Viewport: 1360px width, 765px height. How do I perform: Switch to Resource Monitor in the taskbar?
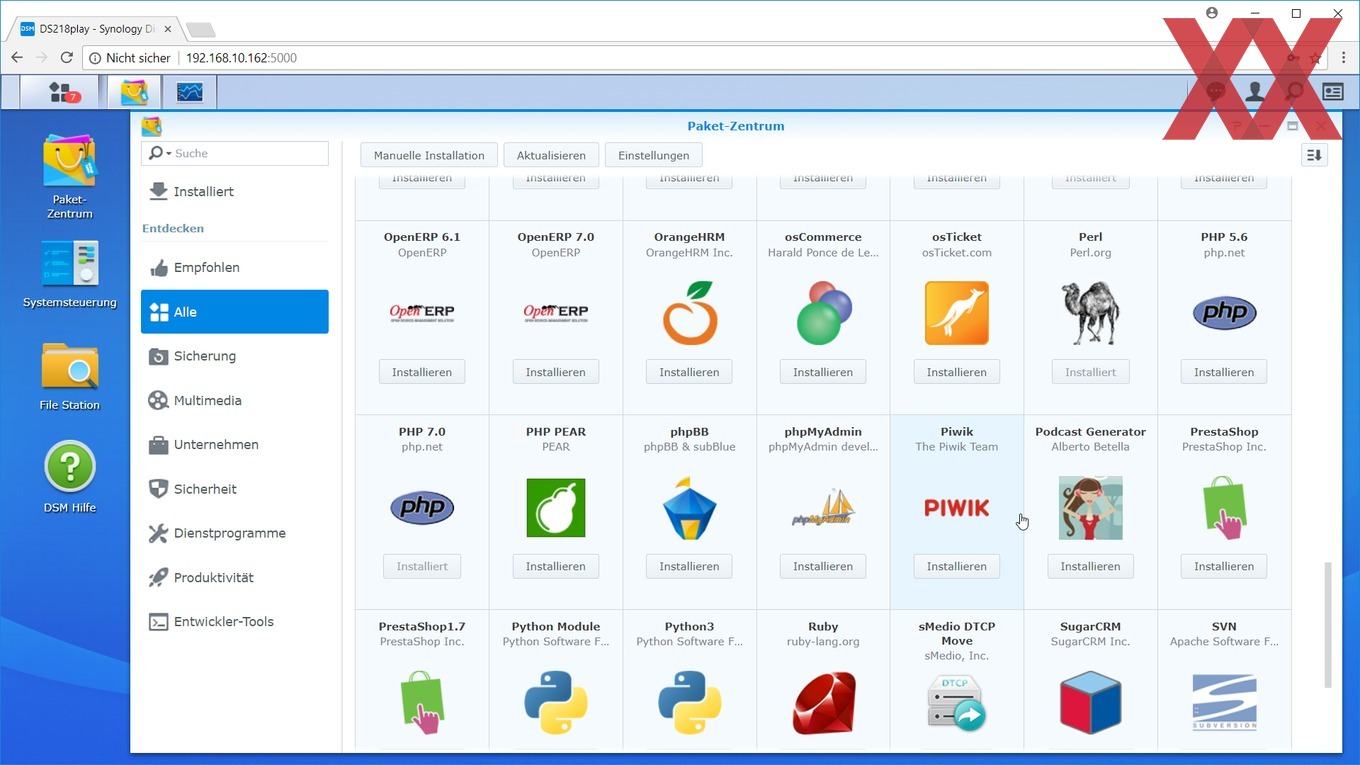(189, 92)
